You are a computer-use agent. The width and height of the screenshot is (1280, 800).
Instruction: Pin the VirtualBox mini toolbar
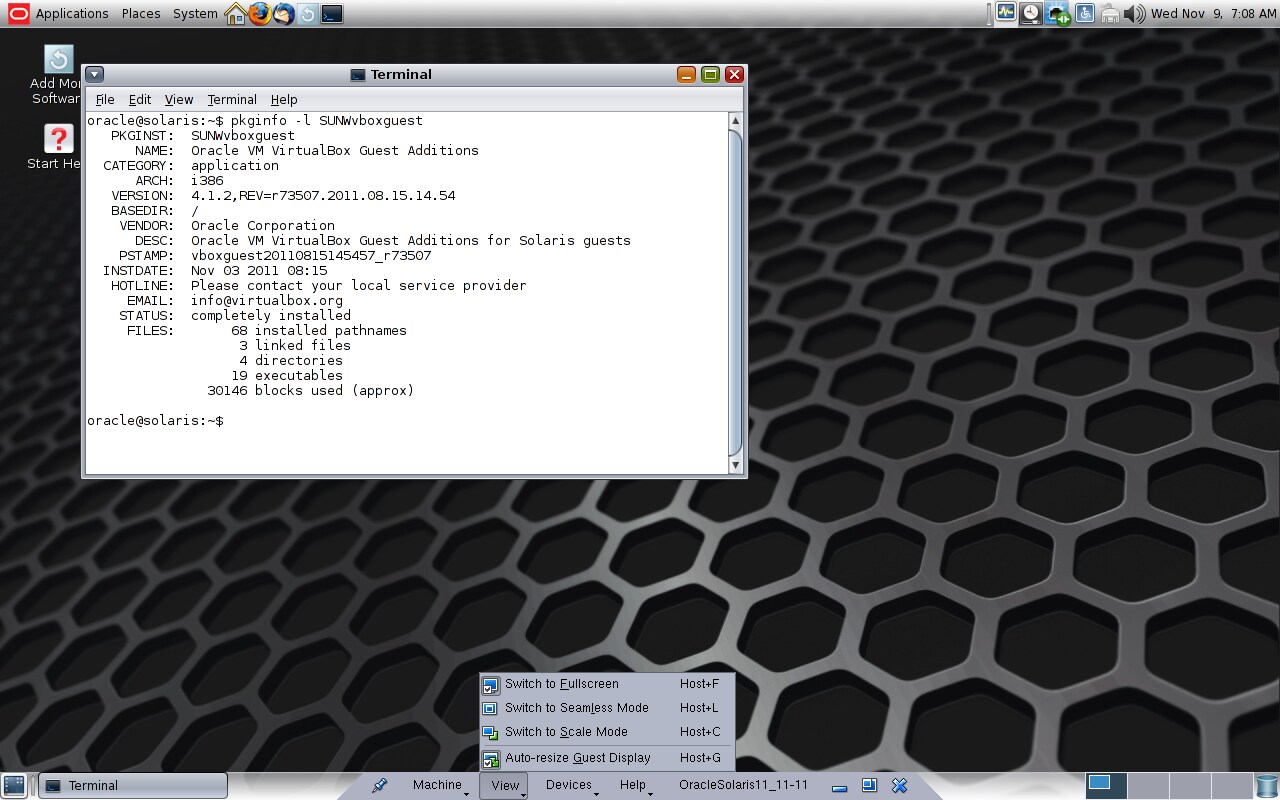tap(379, 786)
